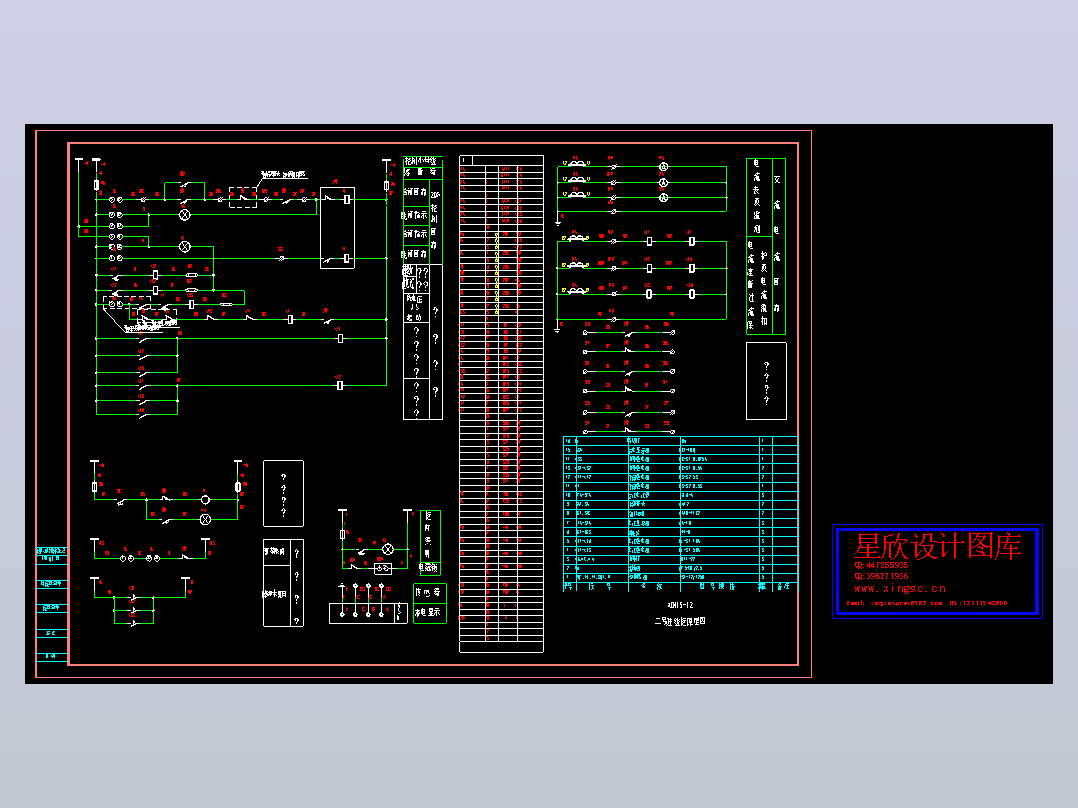The height and width of the screenshot is (808, 1078).
Task: Click the 控制小母线 header cell
Action: (422, 161)
